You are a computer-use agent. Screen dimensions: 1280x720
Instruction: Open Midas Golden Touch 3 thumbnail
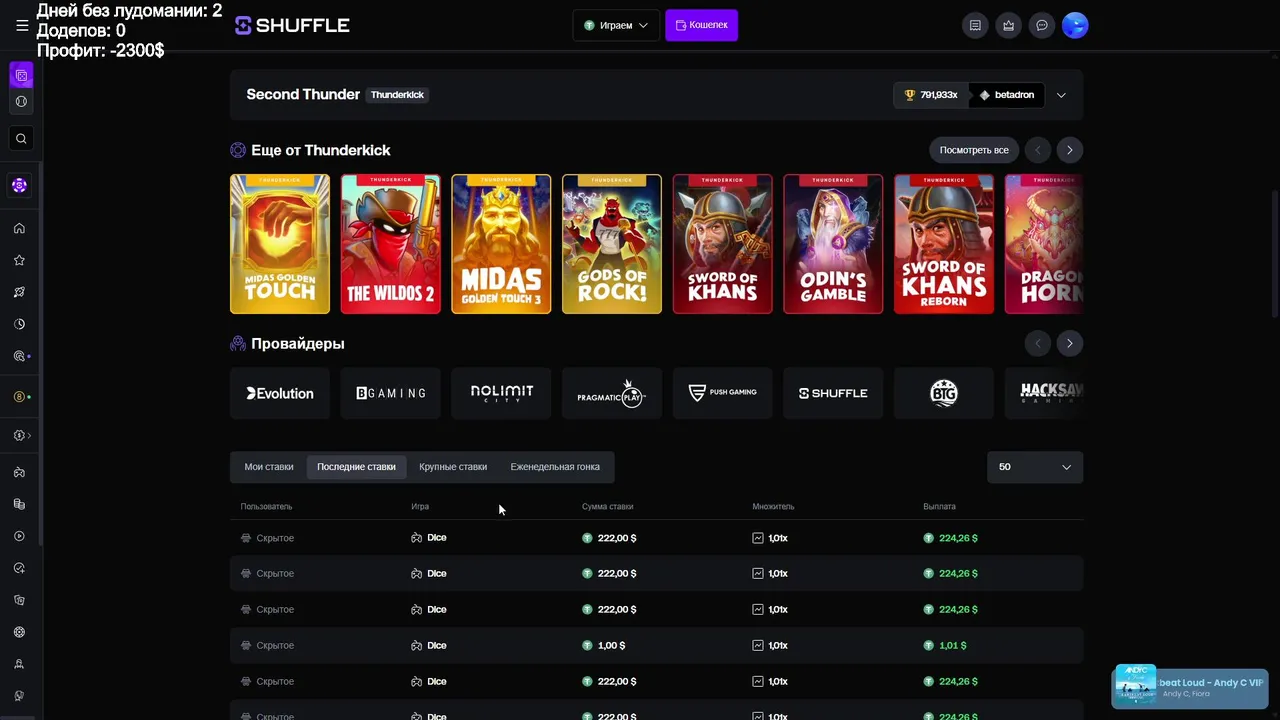pyautogui.click(x=501, y=244)
